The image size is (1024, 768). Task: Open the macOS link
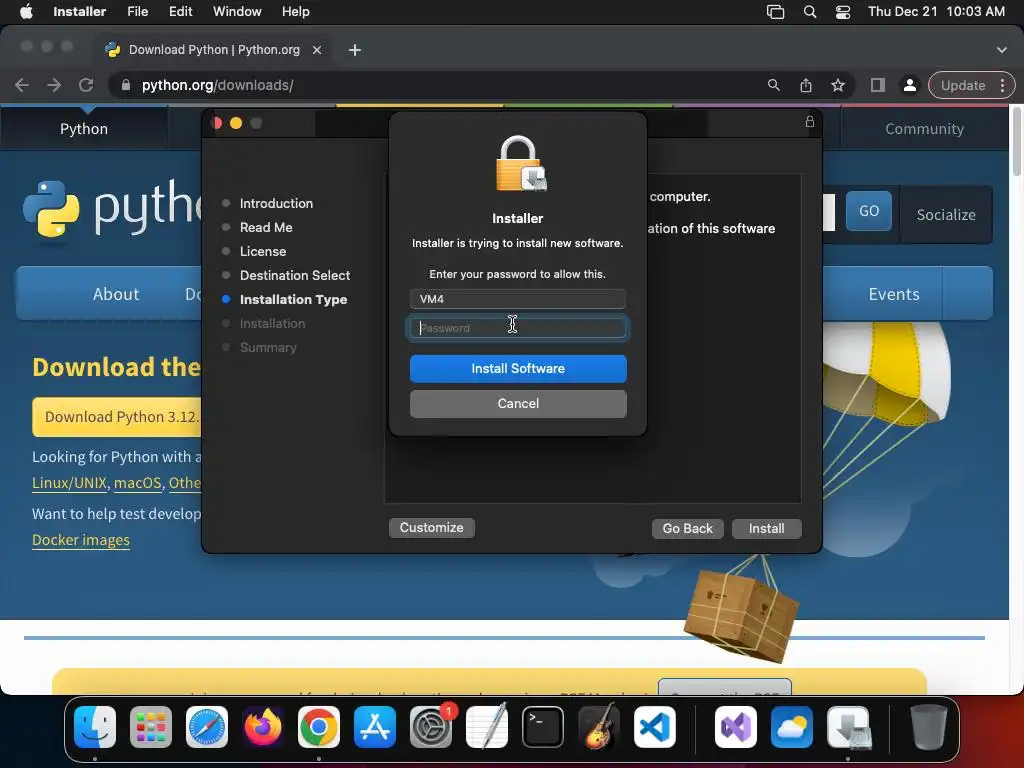(x=137, y=483)
